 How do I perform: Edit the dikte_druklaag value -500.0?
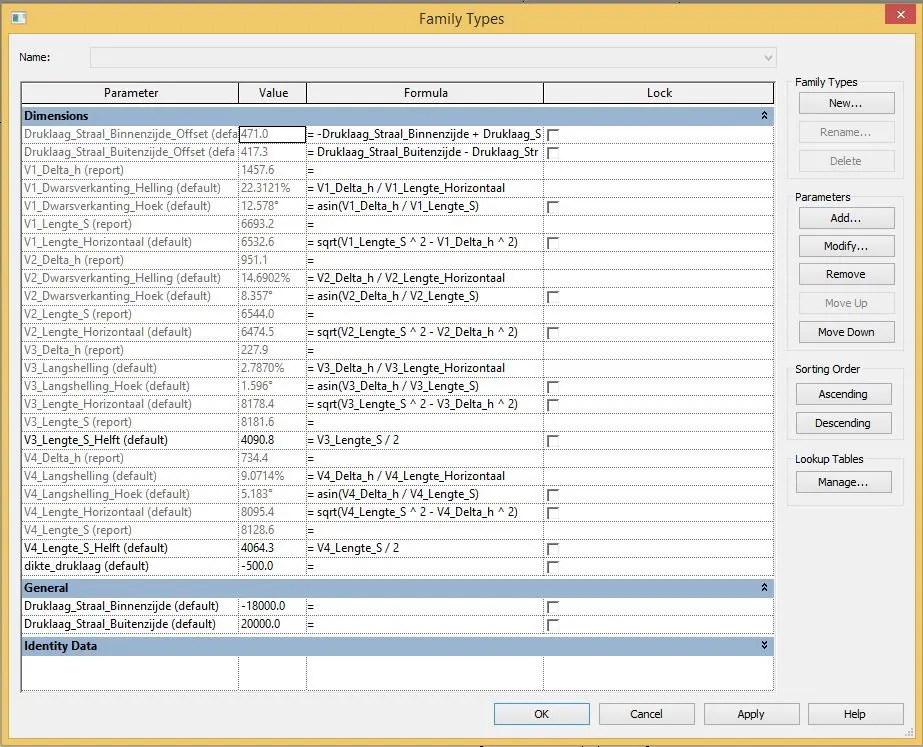tap(273, 566)
